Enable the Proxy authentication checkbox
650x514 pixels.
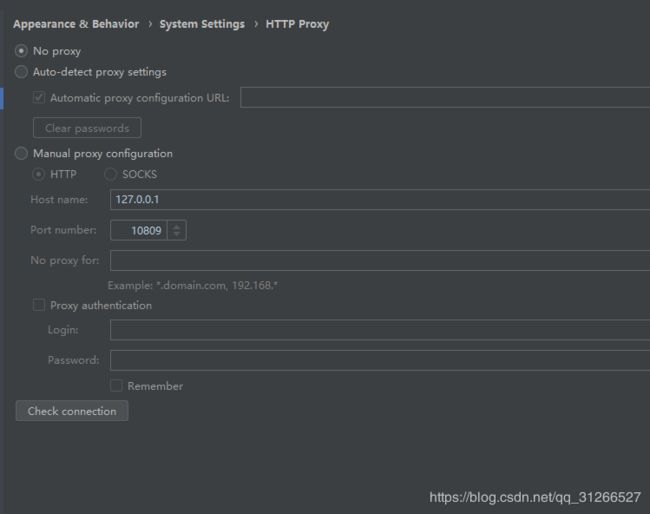click(39, 305)
